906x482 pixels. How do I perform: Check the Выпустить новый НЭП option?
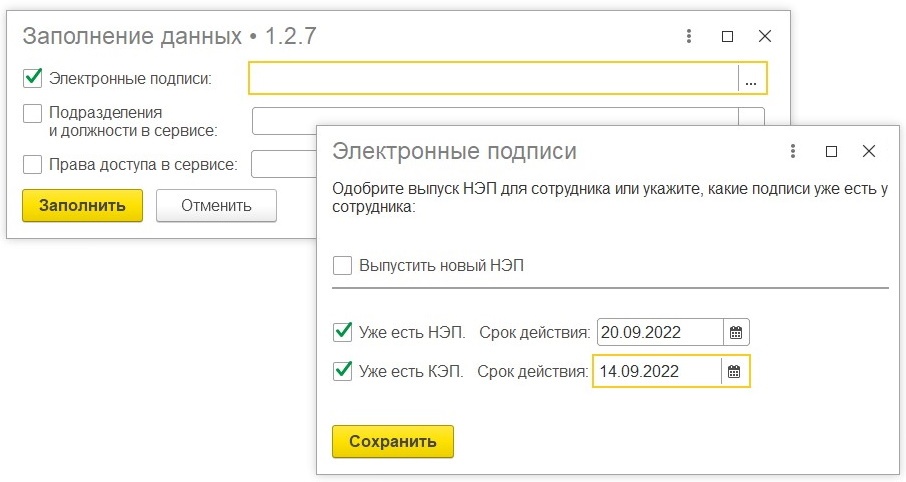tap(343, 266)
